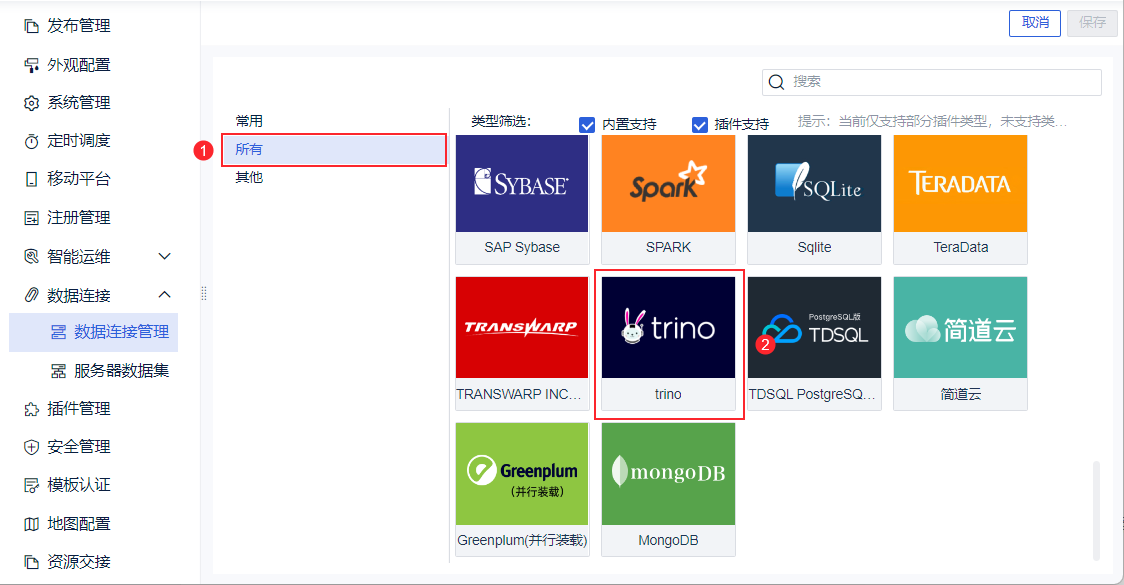Click the 移动平台 phone icon

tap(31, 179)
